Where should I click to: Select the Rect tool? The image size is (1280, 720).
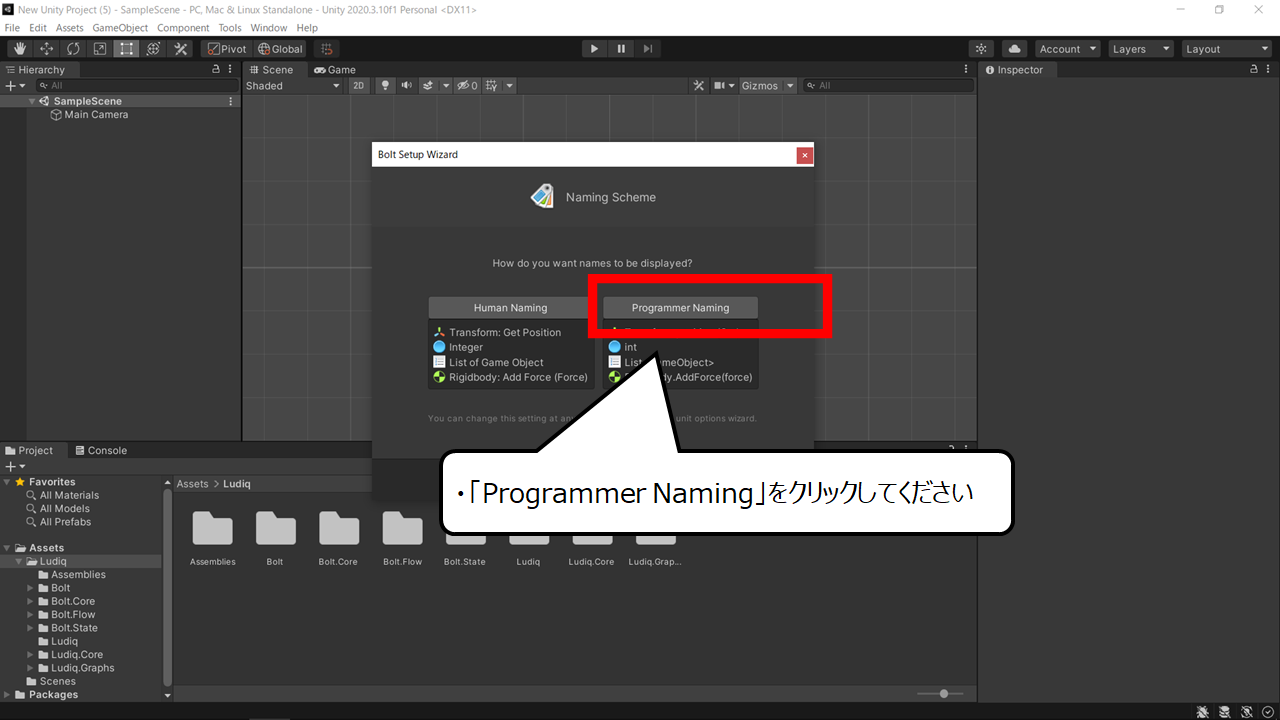pyautogui.click(x=126, y=49)
